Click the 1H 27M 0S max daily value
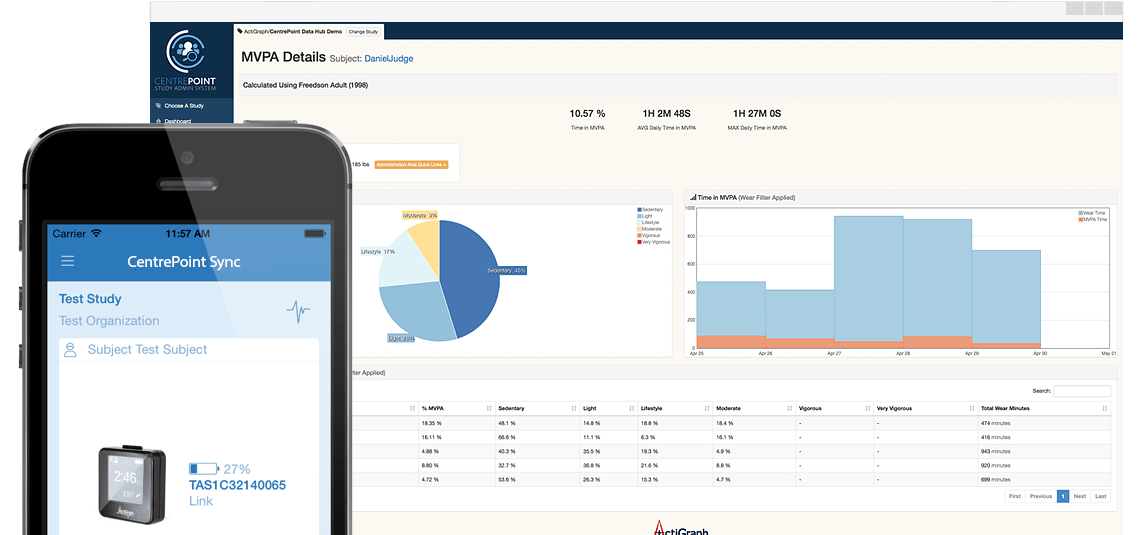Viewport: 1140px width, 535px height. (757, 113)
